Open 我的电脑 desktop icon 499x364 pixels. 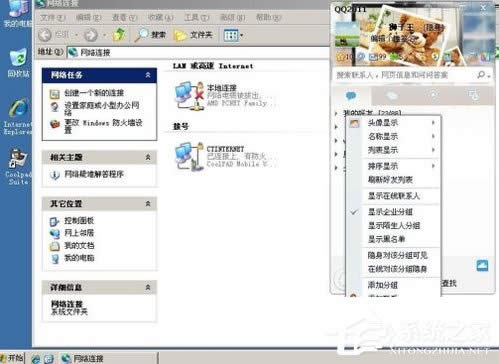(x=18, y=13)
